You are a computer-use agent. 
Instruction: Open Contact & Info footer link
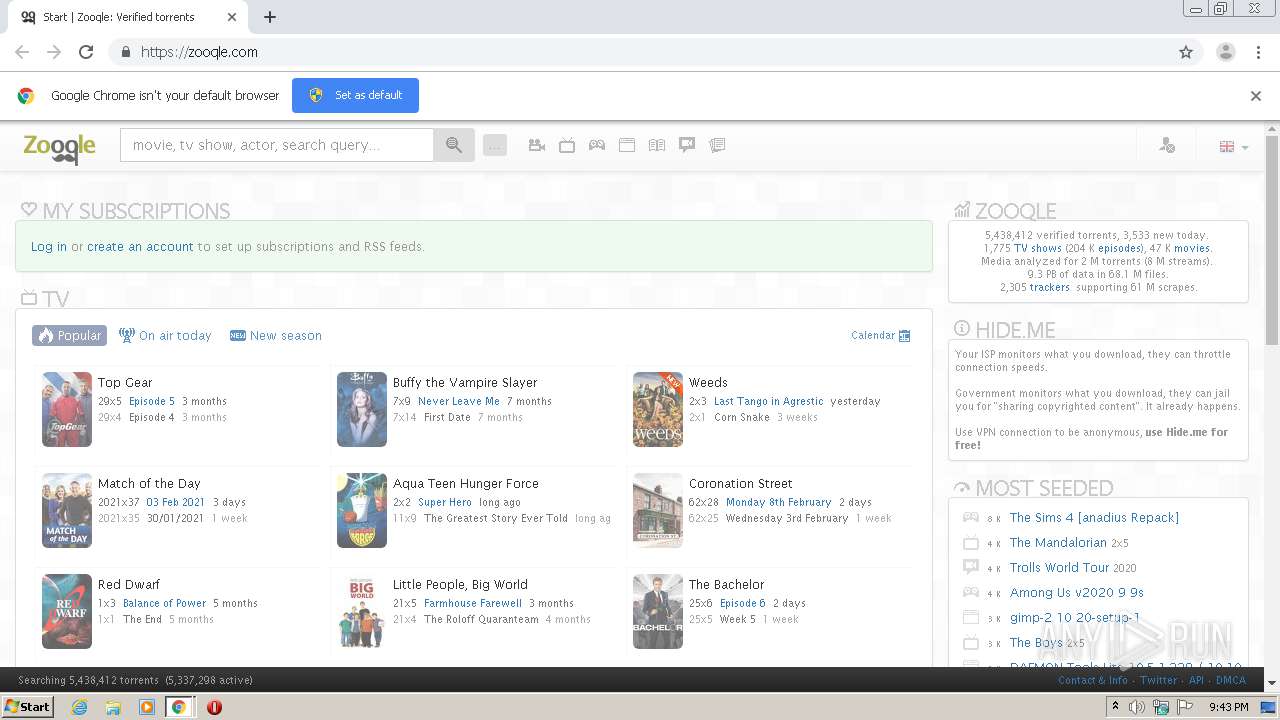[x=1093, y=680]
